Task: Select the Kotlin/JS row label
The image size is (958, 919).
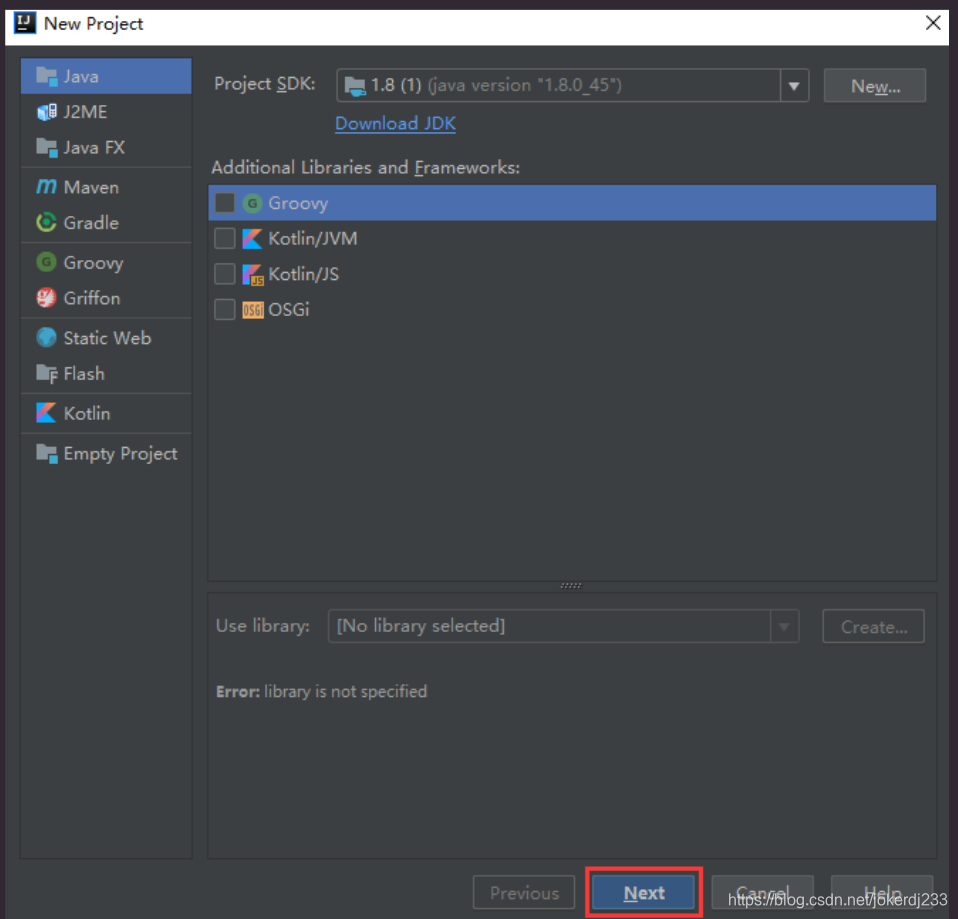Action: 304,274
